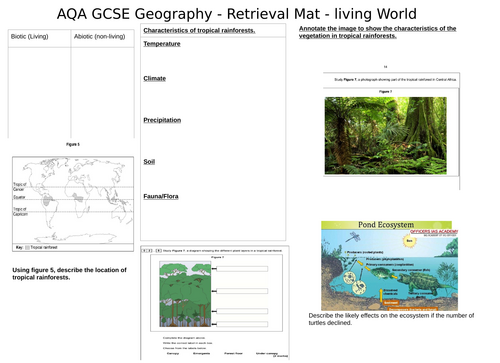The height and width of the screenshot is (363, 500).
Task: Click the 'Tropic of Cancer' map label
Action: click(x=19, y=187)
